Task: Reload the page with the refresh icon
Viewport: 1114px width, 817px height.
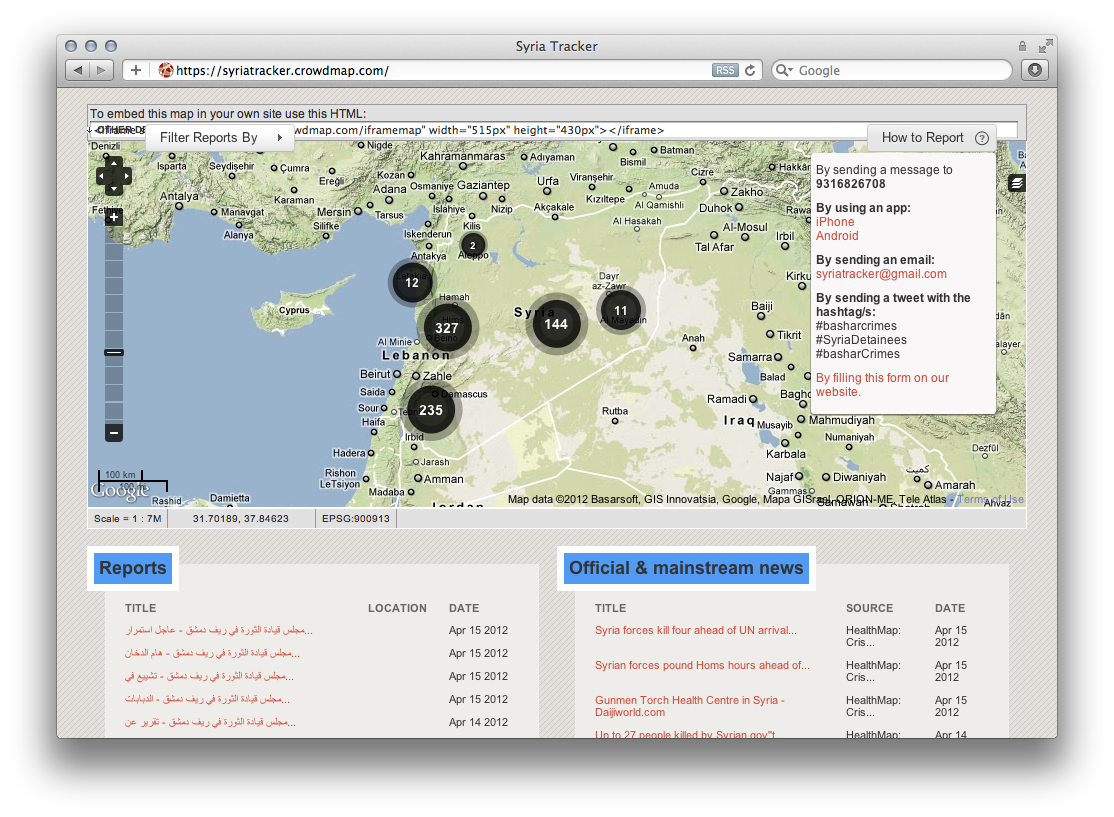Action: coord(749,70)
